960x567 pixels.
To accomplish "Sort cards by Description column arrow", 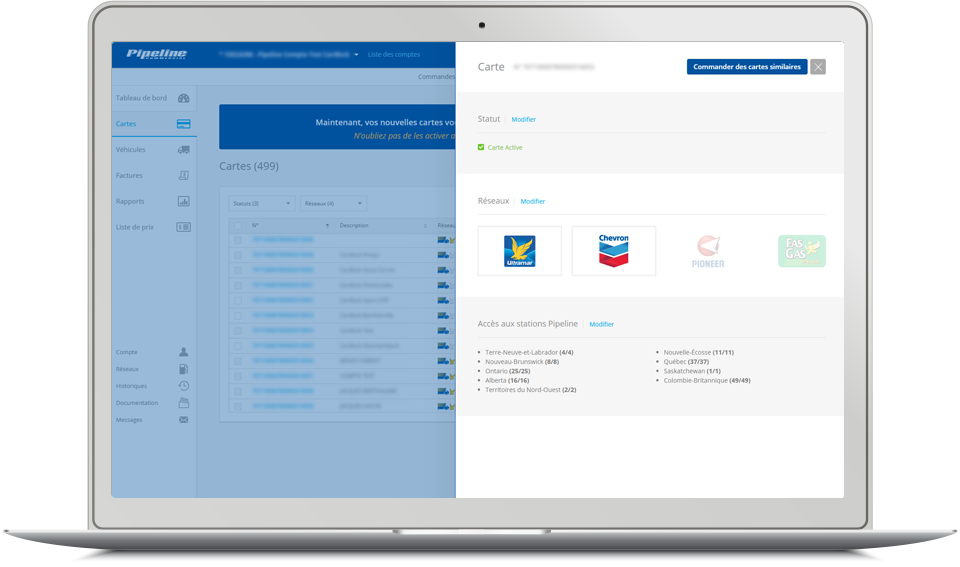I will (x=426, y=226).
